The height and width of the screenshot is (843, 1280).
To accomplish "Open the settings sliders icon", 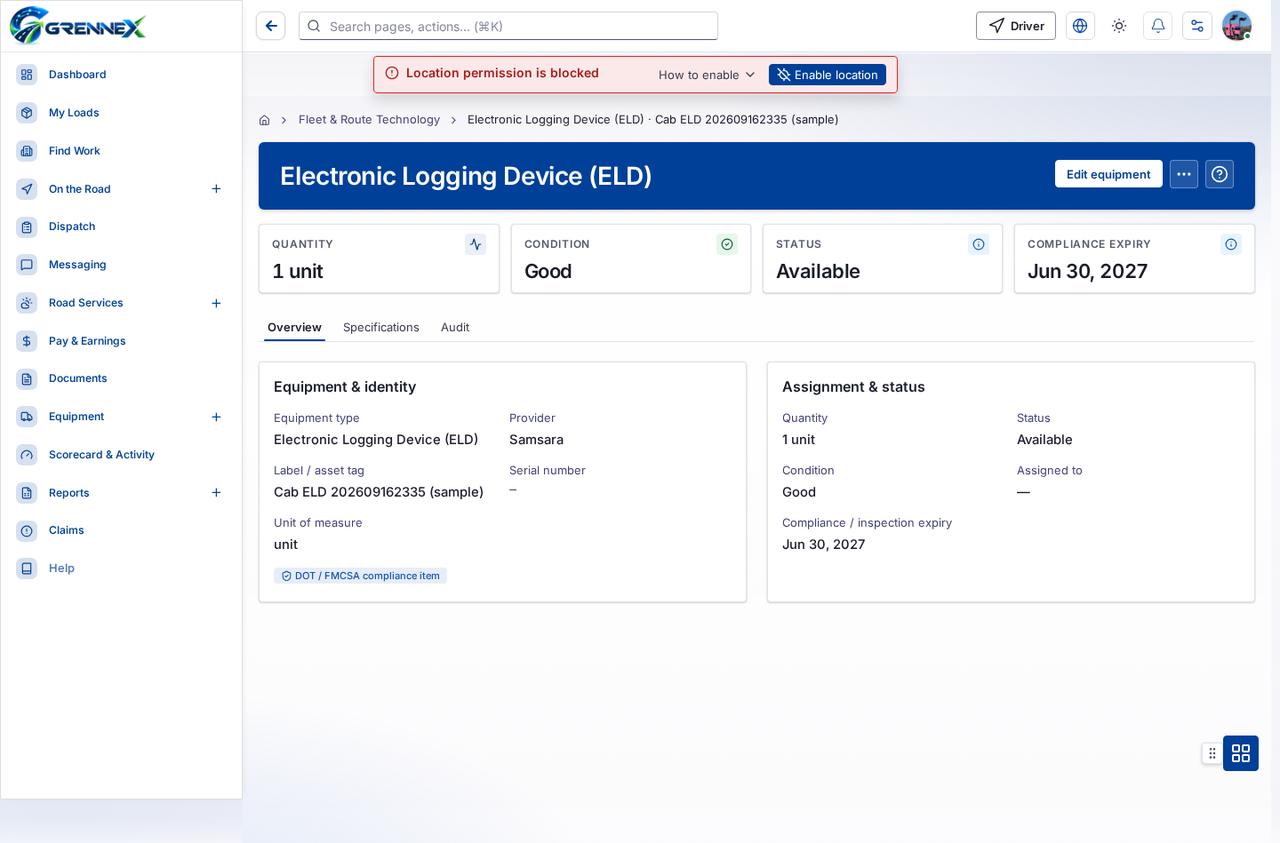I will pyautogui.click(x=1197, y=26).
